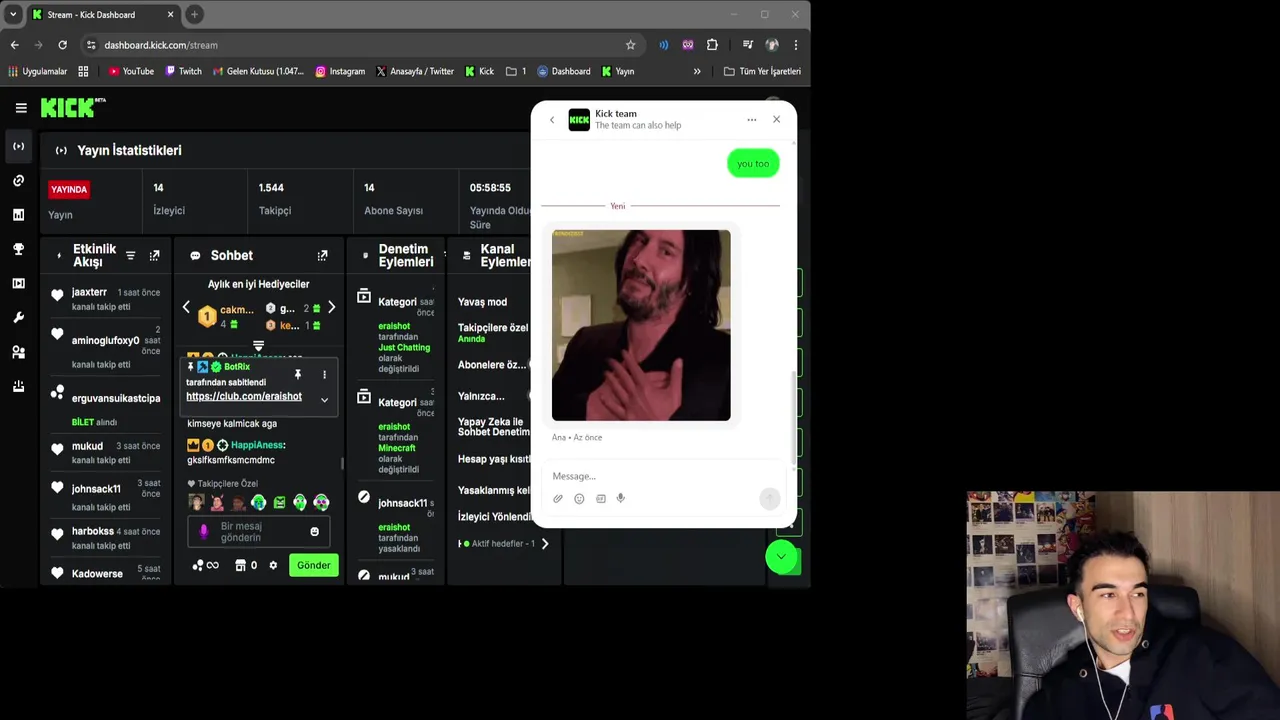Viewport: 1280px width, 720px height.
Task: Expand Aktif hedefler arrow
Action: tap(545, 544)
